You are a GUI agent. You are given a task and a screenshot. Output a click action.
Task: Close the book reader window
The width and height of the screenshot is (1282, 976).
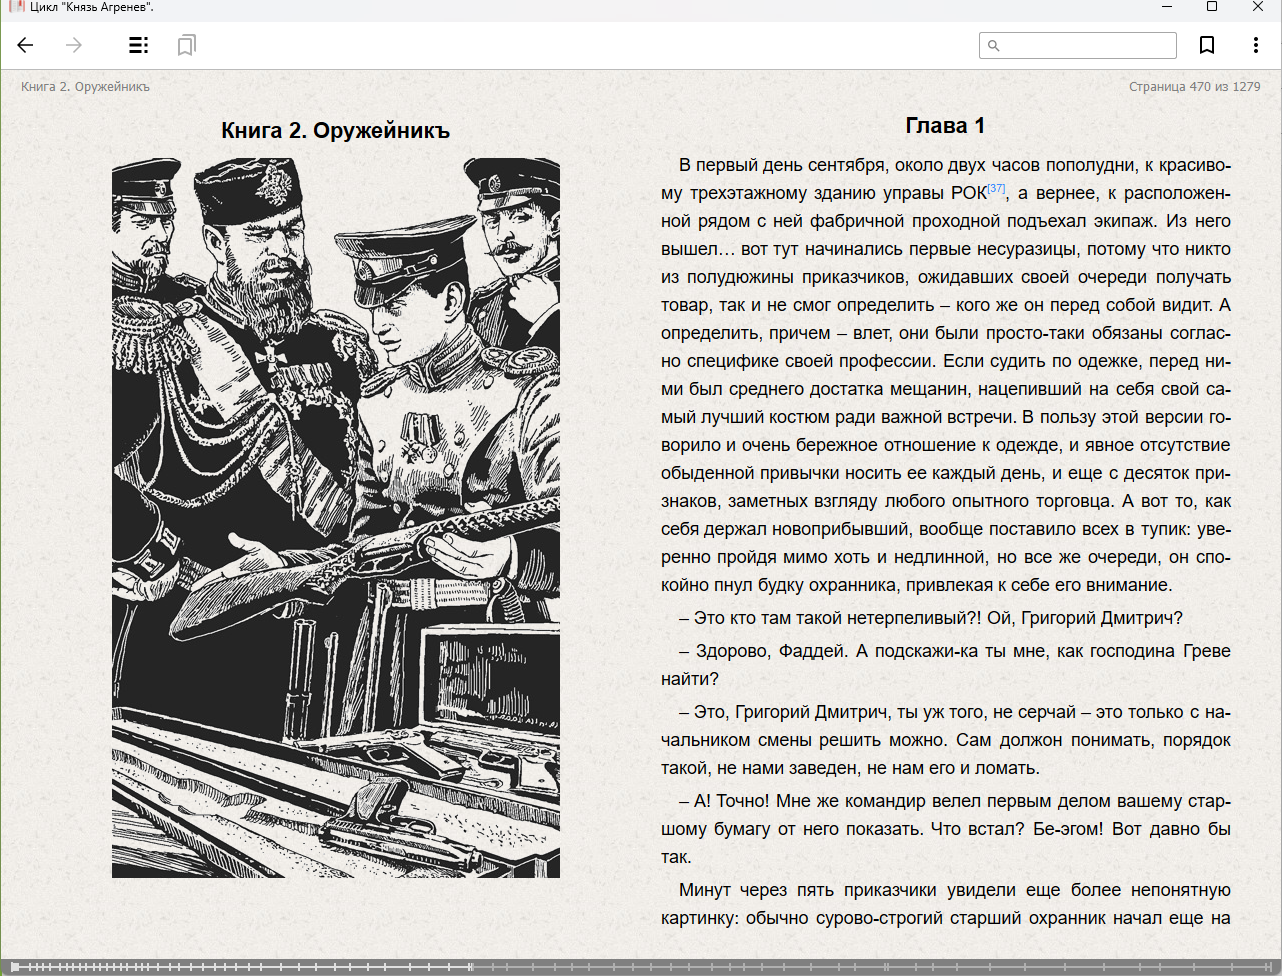[x=1257, y=7]
